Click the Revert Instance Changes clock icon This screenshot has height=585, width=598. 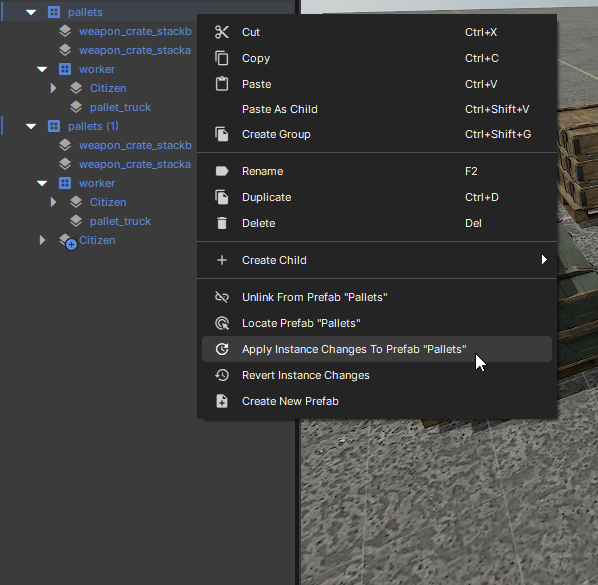[222, 375]
